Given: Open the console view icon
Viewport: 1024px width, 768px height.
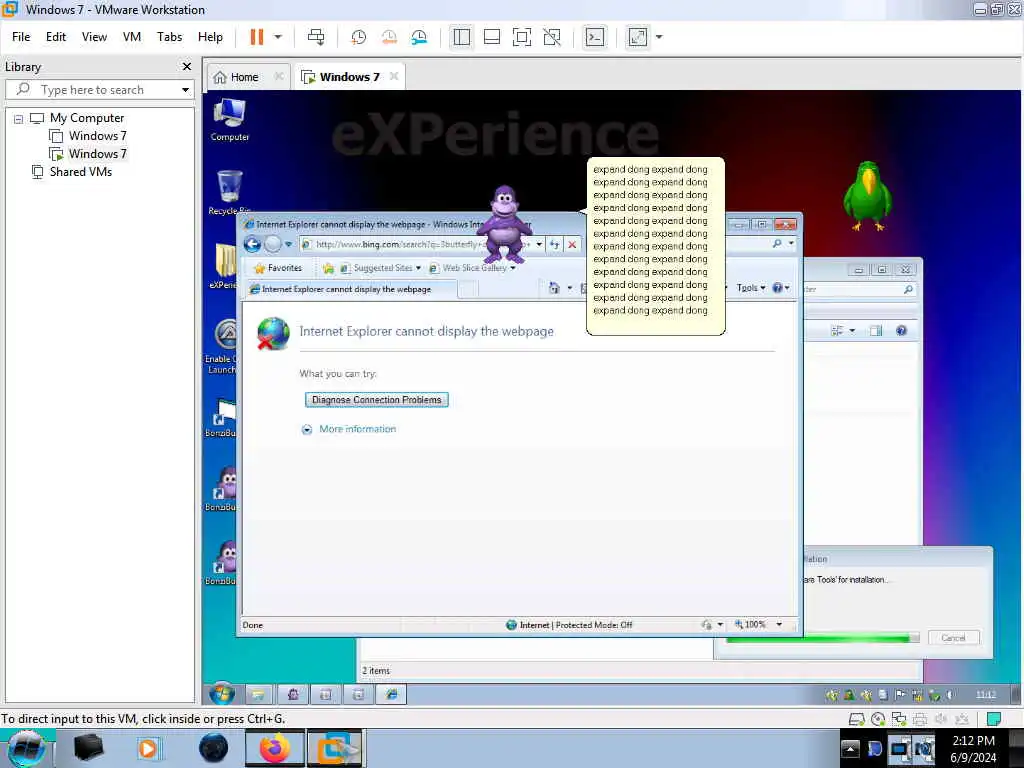Looking at the screenshot, I should (595, 37).
